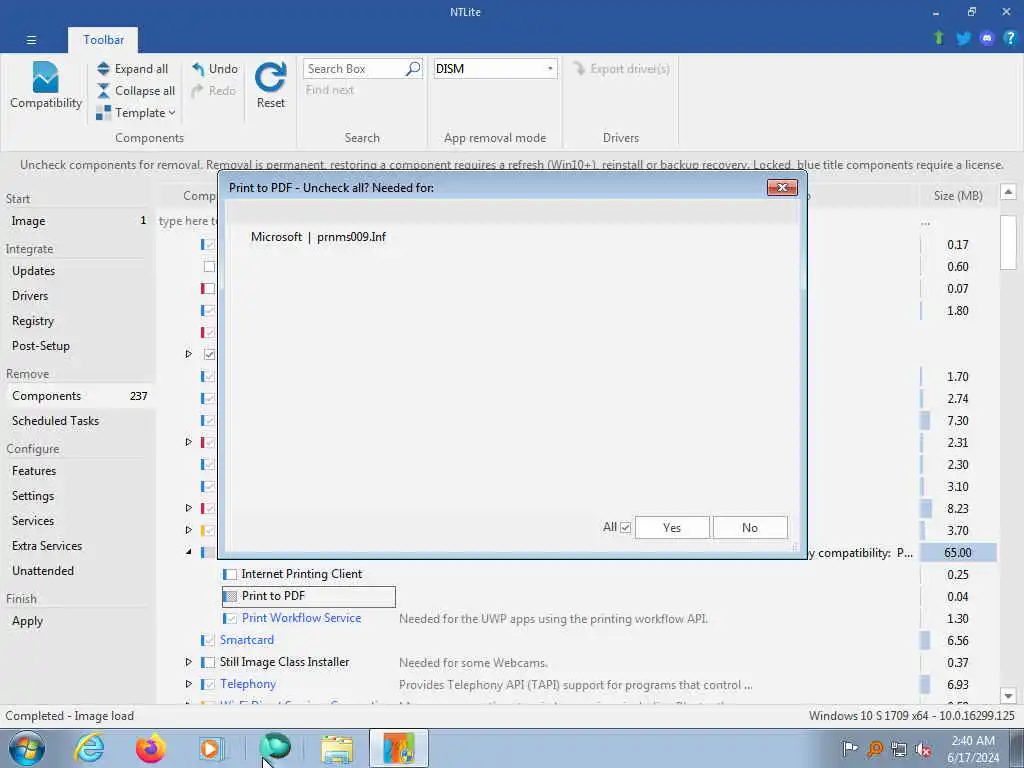
Task: Click the Size (MB) column header
Action: 957,195
